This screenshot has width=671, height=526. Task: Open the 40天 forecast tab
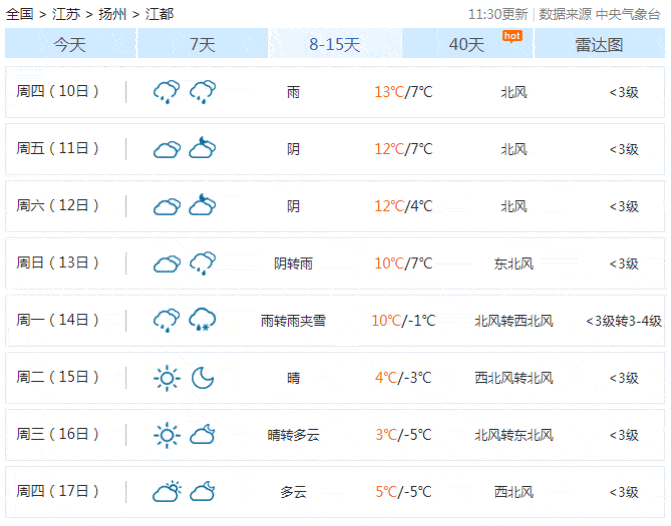[x=466, y=44]
